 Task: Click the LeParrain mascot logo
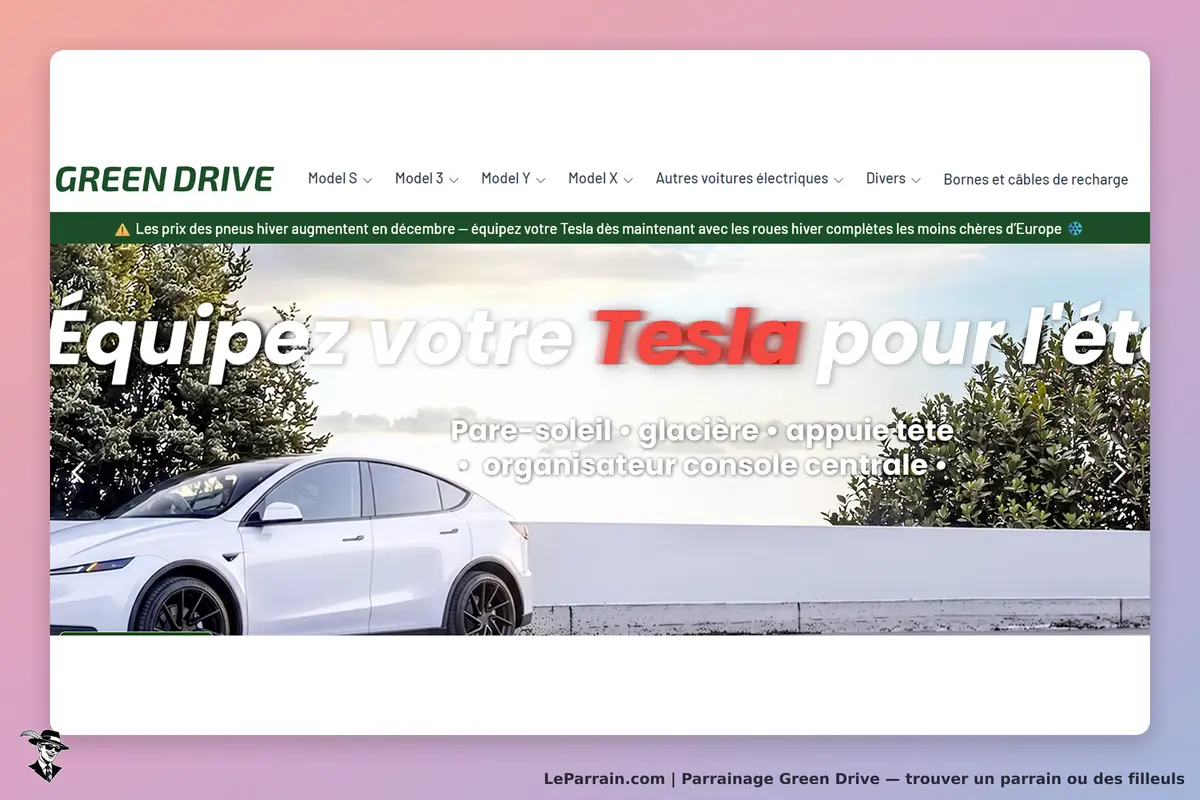point(44,755)
